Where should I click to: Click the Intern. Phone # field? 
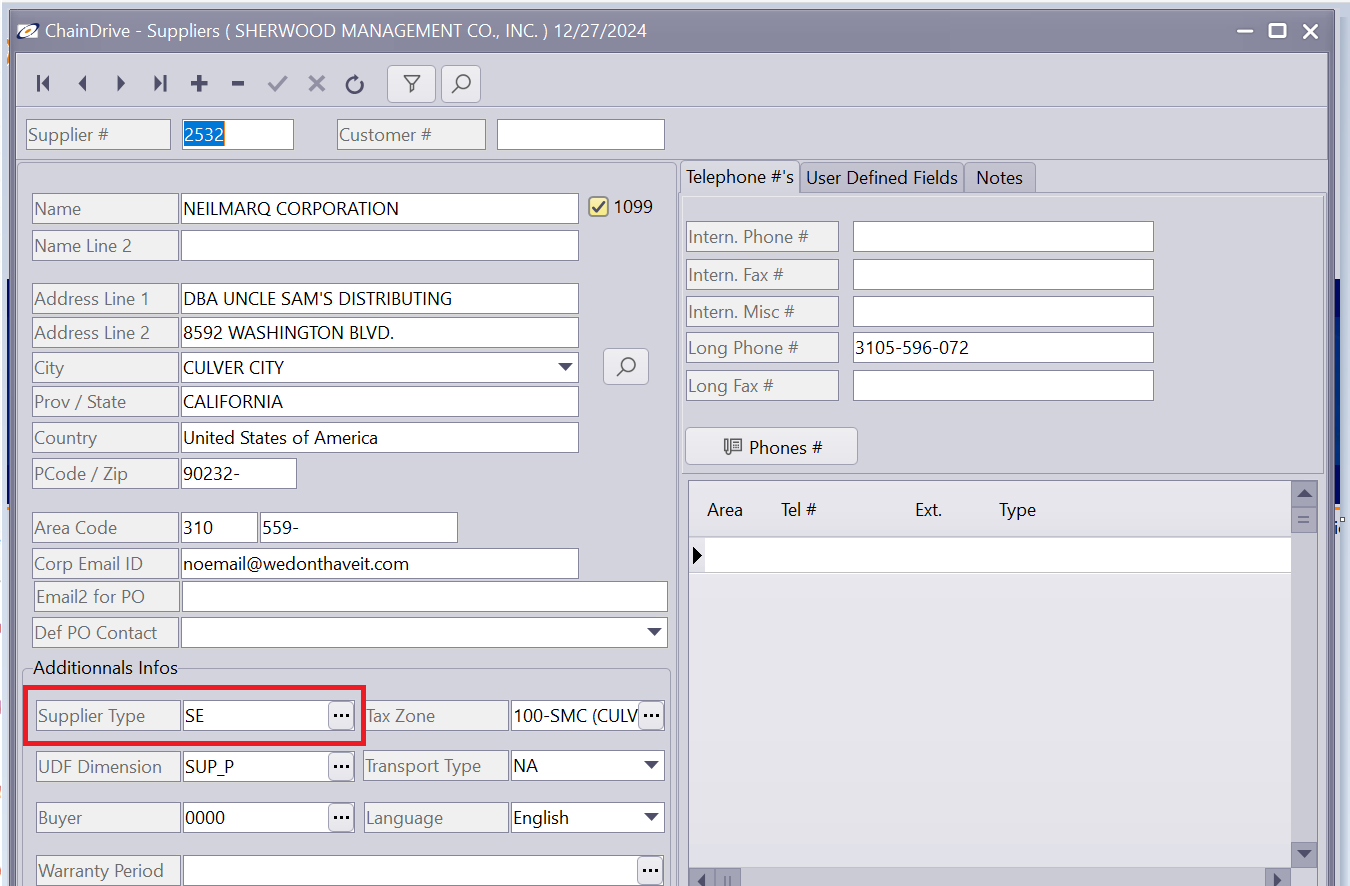(x=1003, y=237)
